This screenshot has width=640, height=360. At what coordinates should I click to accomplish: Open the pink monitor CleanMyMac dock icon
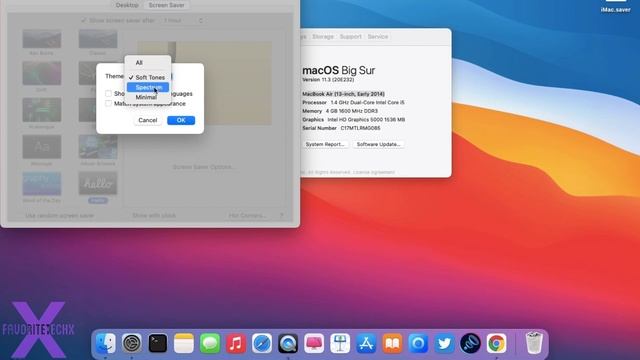[x=314, y=343]
